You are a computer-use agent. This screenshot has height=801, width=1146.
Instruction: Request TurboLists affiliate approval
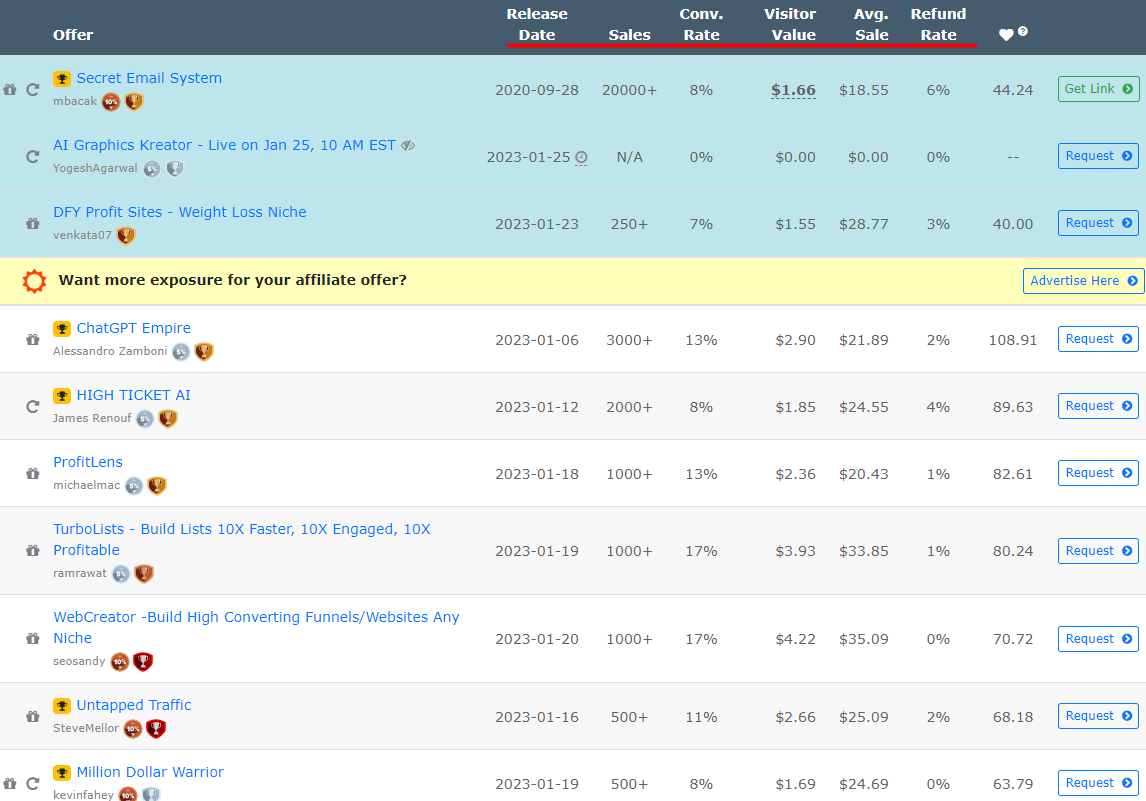tap(1098, 551)
